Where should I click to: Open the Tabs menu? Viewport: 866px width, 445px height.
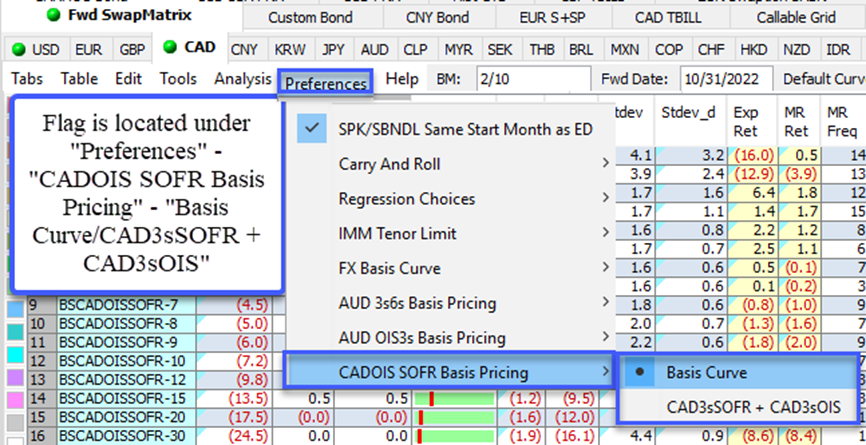click(27, 80)
